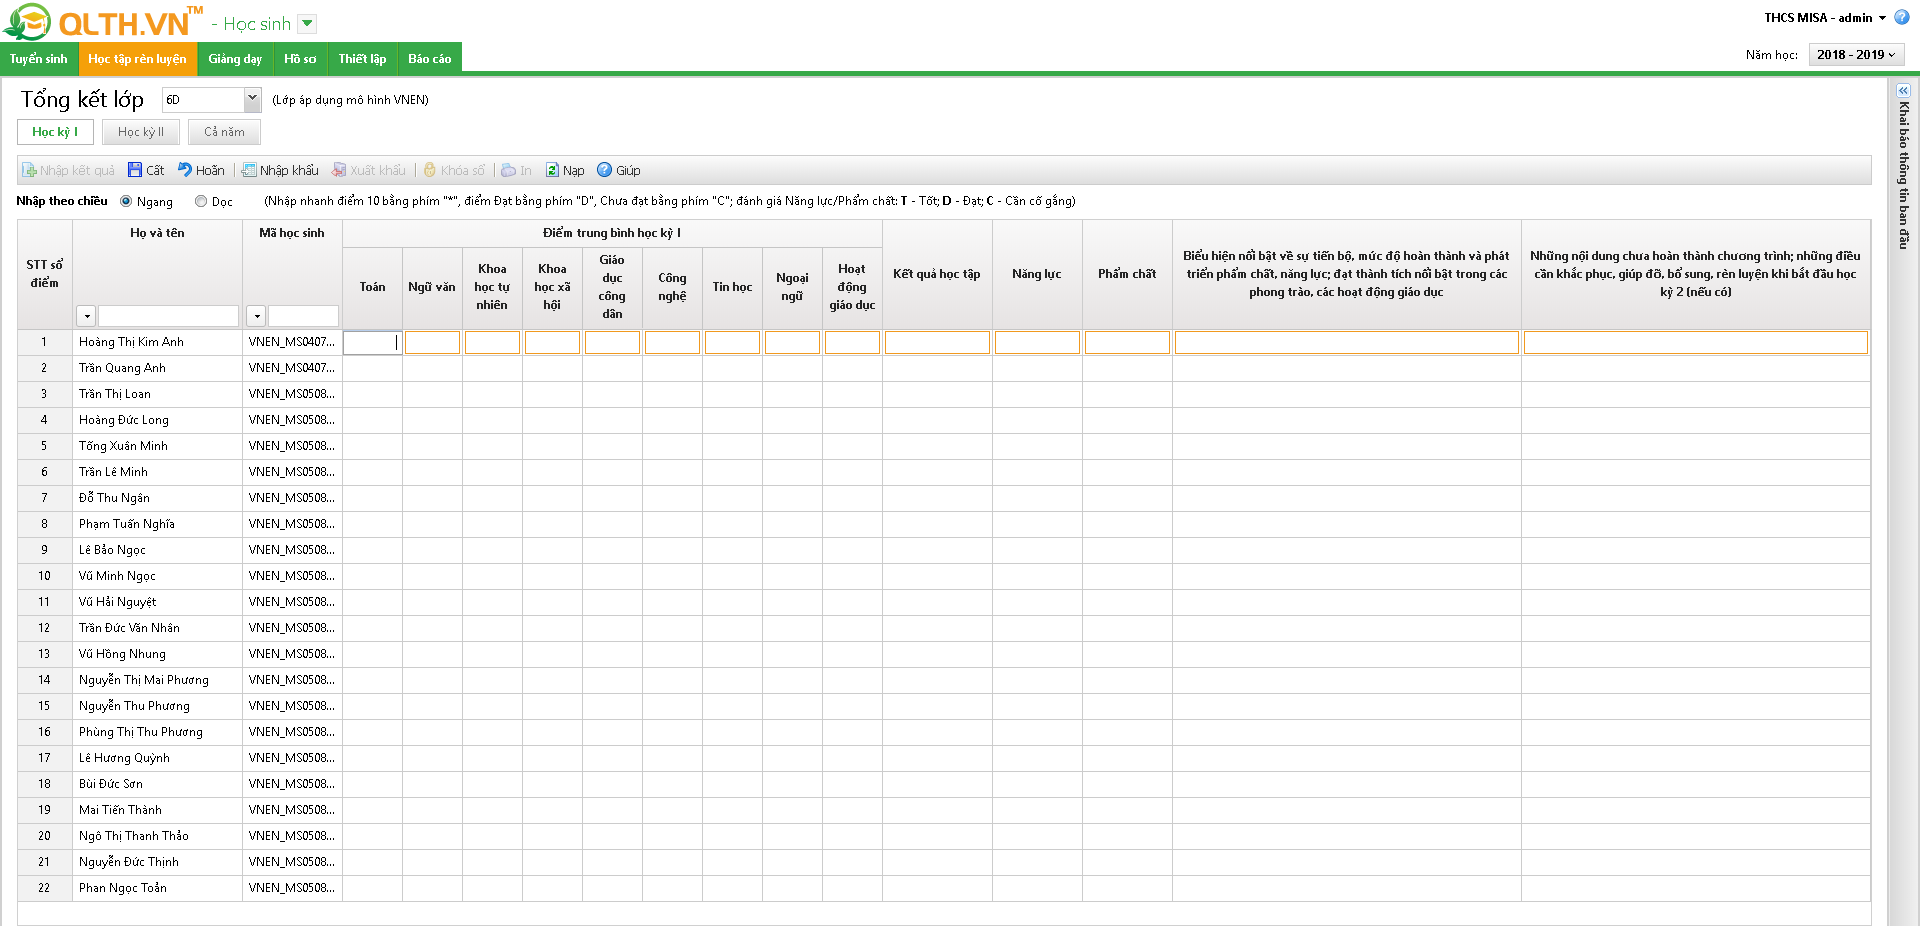Image resolution: width=1920 pixels, height=926 pixels.
Task: Open the THCS MISA - admin menu
Action: [1825, 18]
